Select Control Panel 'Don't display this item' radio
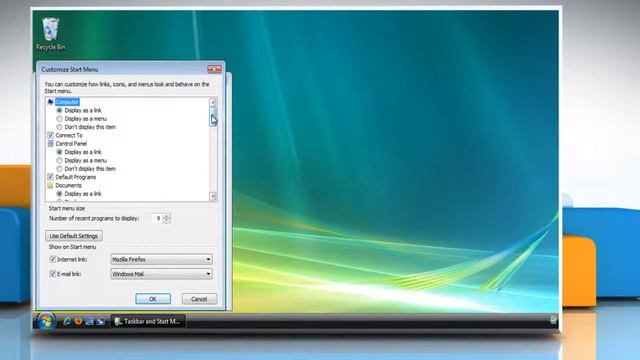The height and width of the screenshot is (360, 640). pos(60,169)
